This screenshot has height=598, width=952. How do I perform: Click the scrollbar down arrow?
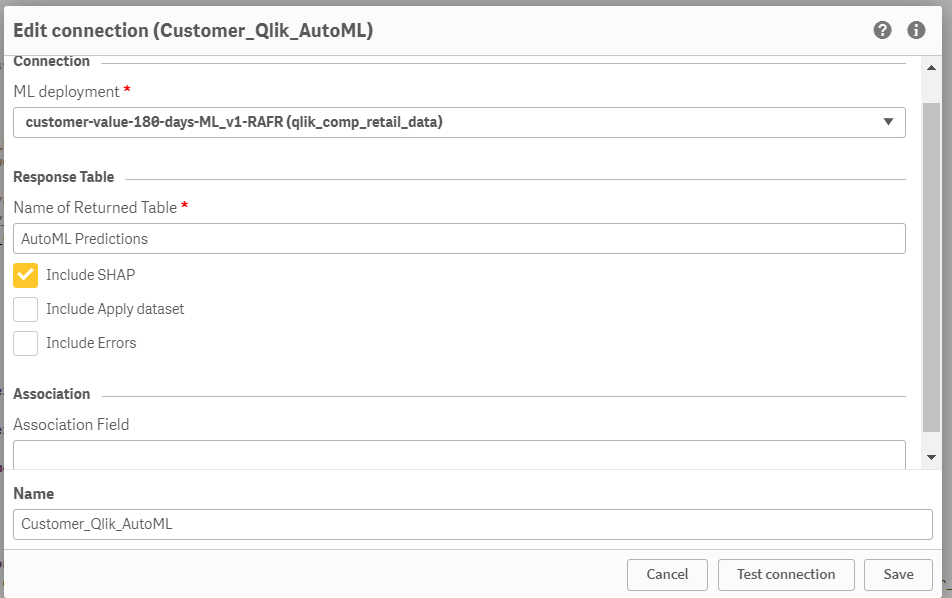[x=931, y=457]
